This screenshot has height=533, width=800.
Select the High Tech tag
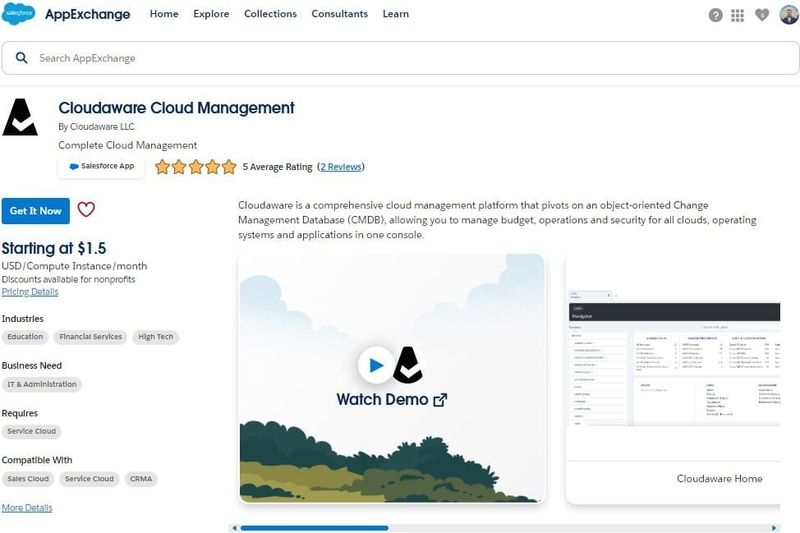point(156,337)
